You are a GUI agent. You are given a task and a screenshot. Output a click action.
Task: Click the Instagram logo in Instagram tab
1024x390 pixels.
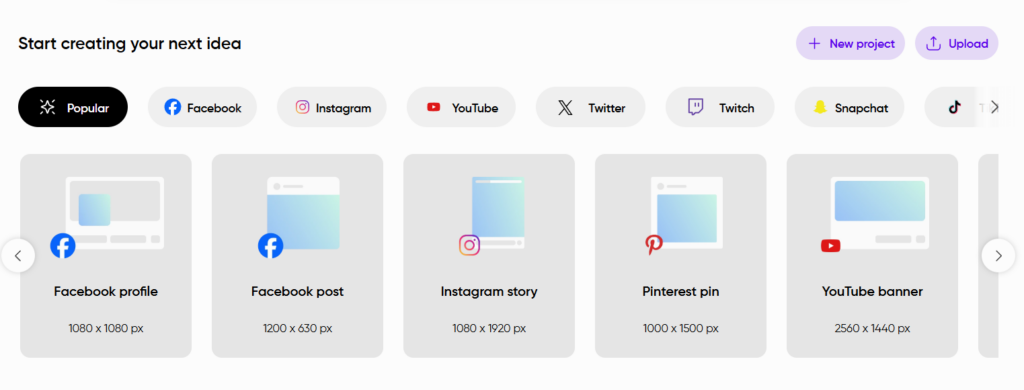coord(302,107)
